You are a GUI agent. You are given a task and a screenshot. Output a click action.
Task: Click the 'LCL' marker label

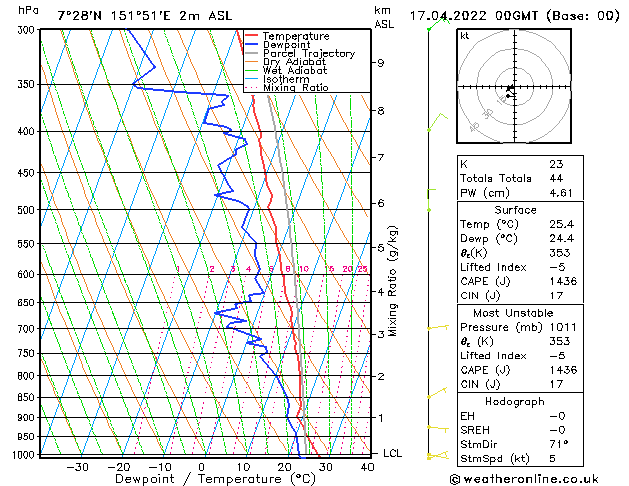click(x=392, y=454)
